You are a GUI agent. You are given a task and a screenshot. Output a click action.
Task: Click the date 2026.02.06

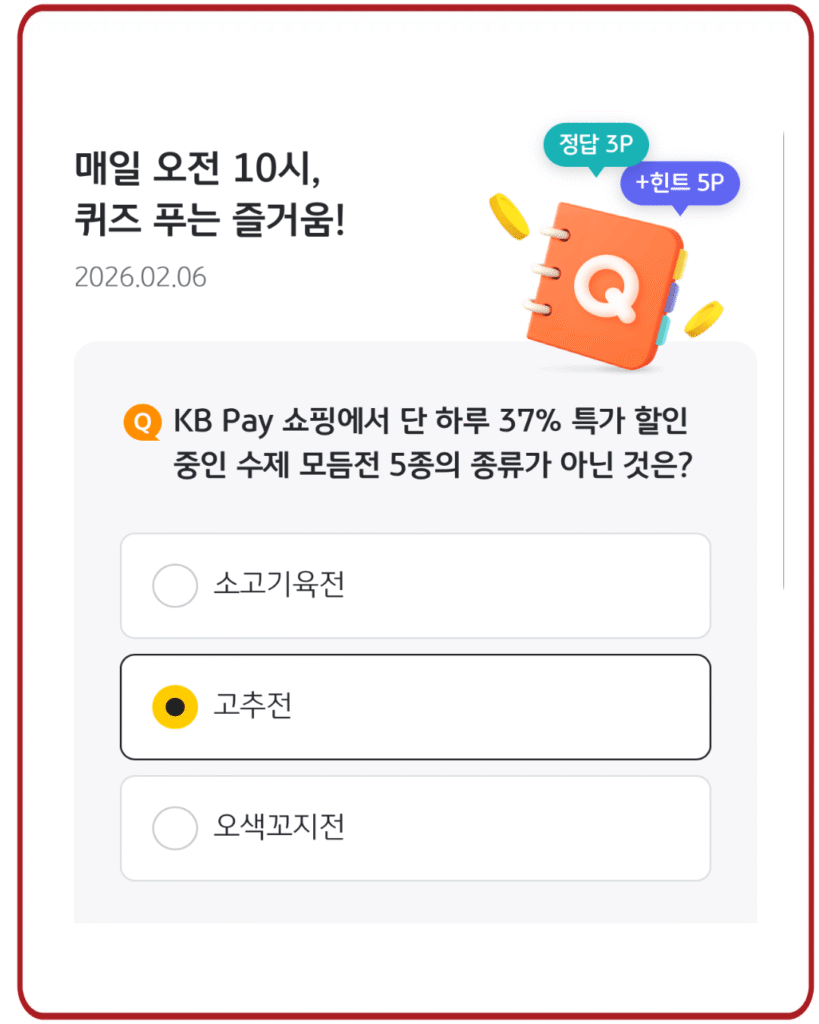(x=140, y=277)
